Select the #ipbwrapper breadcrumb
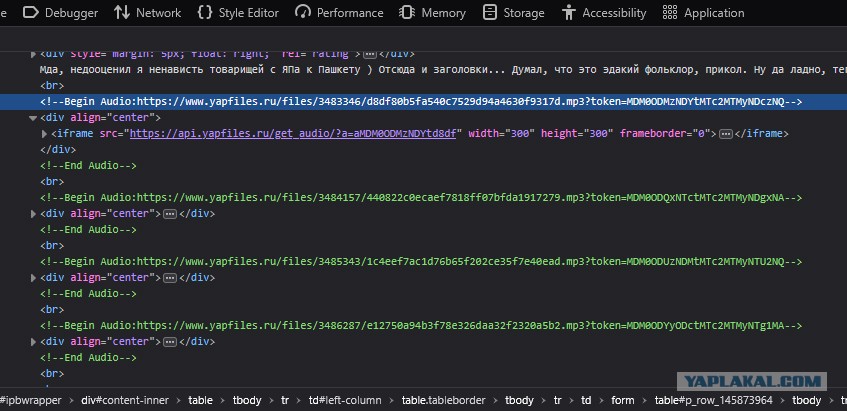This screenshot has height=411, width=847. pyautogui.click(x=31, y=400)
